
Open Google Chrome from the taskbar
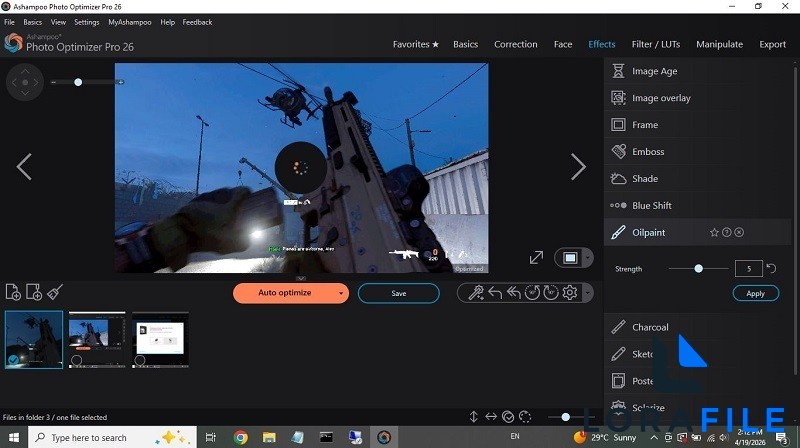(241, 437)
